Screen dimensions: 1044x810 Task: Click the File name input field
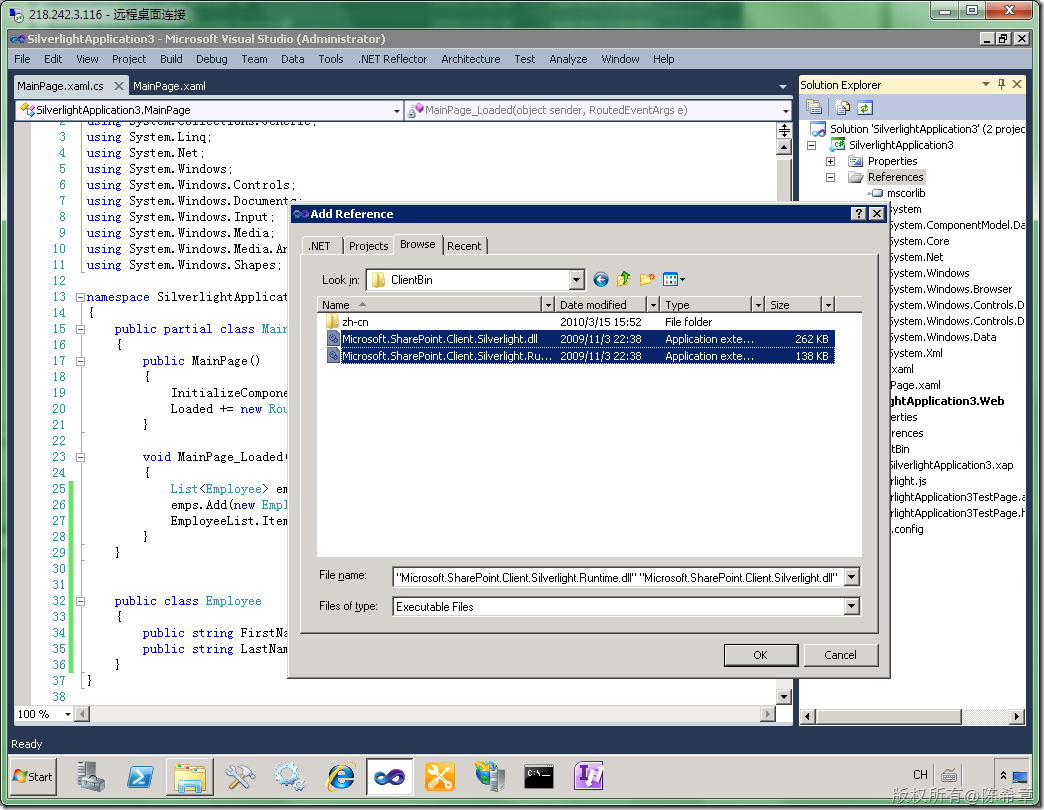tap(619, 577)
